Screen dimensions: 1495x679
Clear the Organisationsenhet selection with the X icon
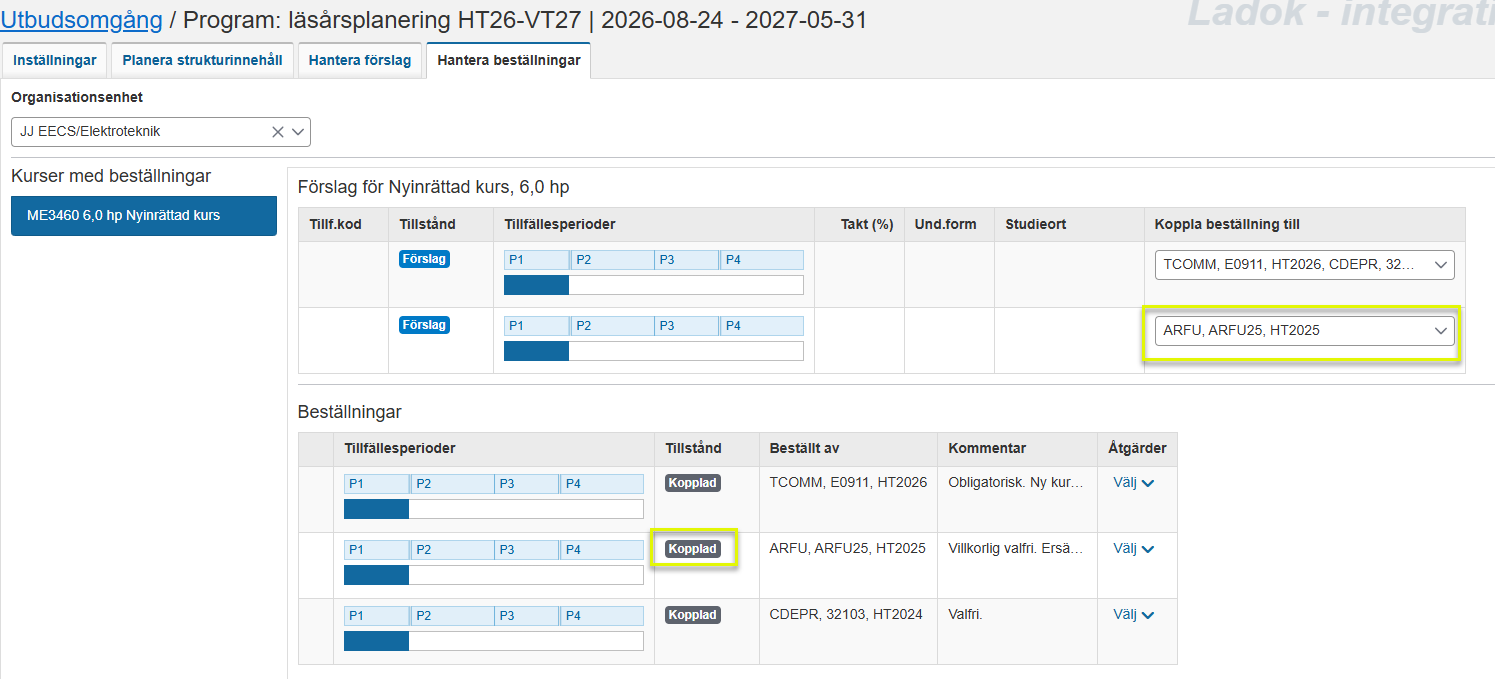click(x=278, y=132)
